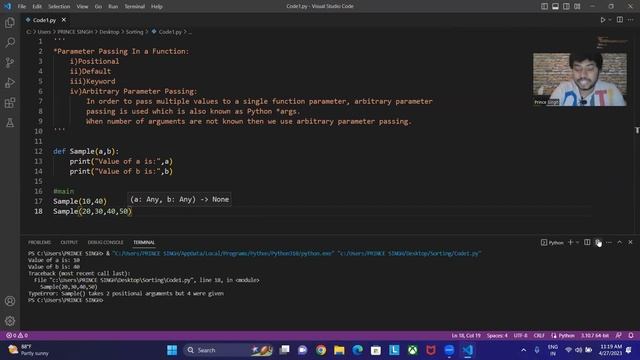Click the minimap code overview
The image size is (640, 360).
coord(612,42)
